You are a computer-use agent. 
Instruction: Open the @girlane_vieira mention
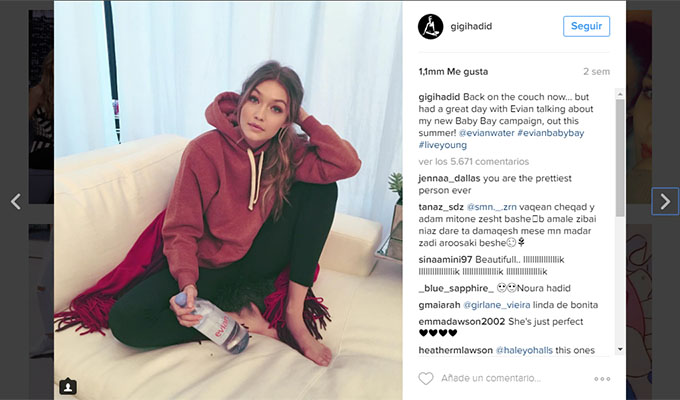pos(497,305)
